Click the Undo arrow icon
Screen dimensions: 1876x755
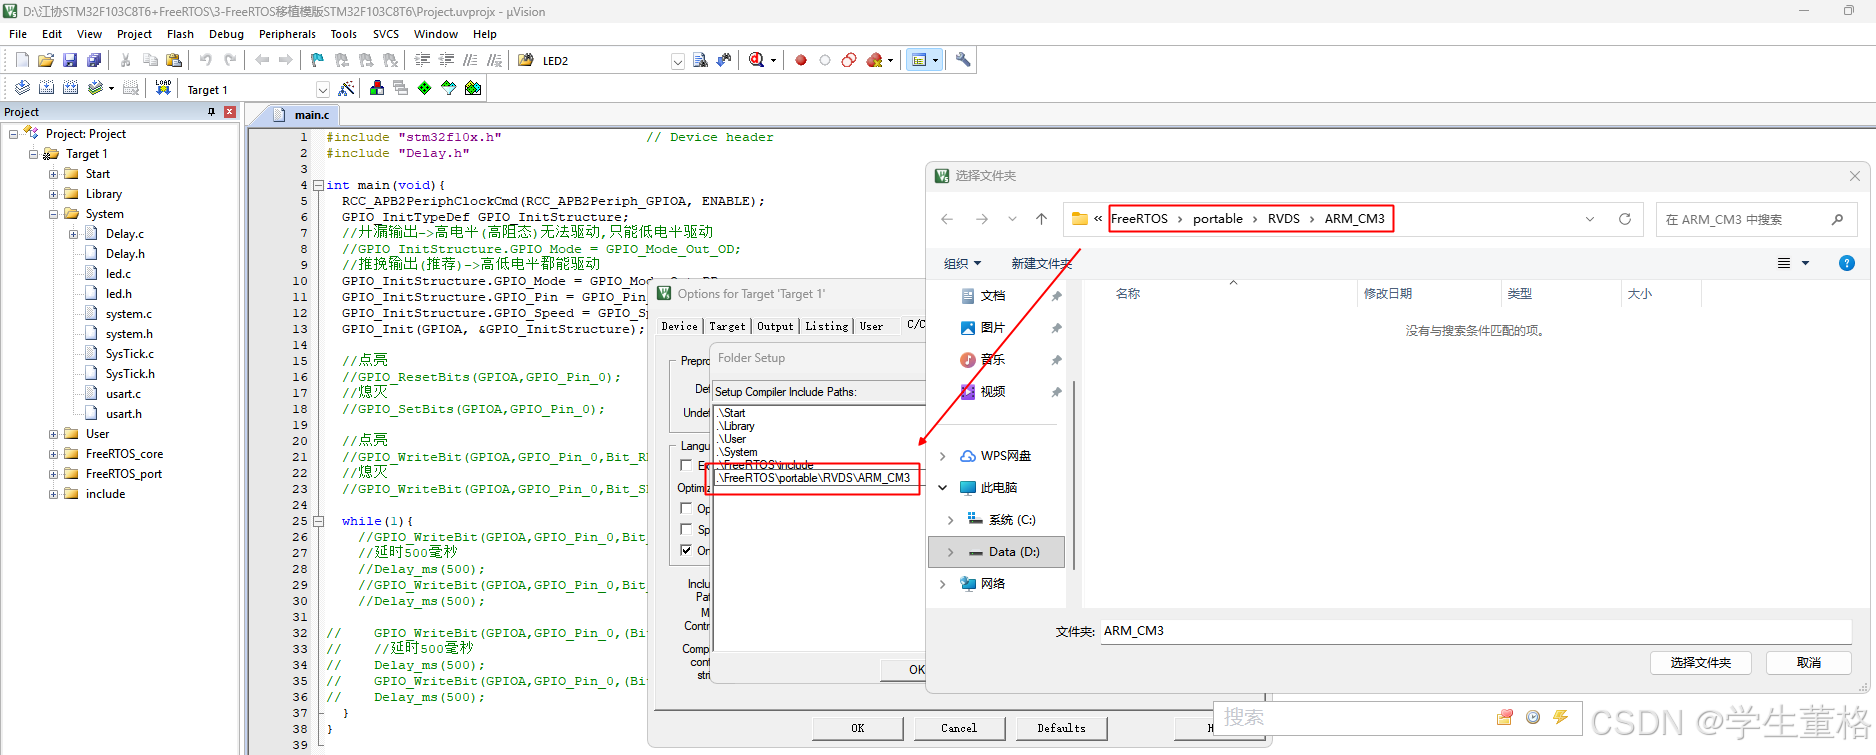click(x=206, y=60)
